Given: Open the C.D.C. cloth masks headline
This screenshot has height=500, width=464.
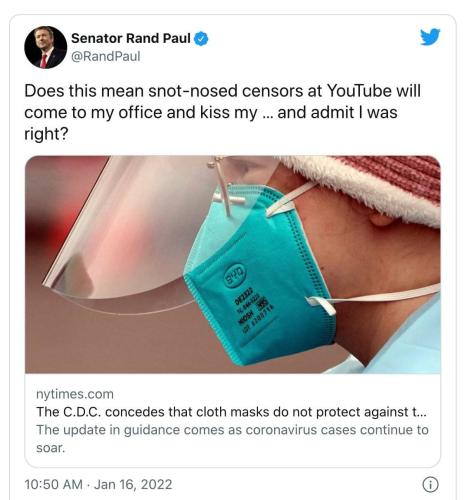Looking at the screenshot, I should [x=231, y=412].
